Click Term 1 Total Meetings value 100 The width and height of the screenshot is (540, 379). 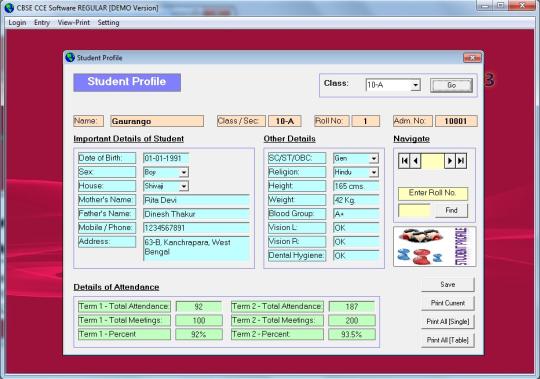click(x=199, y=320)
